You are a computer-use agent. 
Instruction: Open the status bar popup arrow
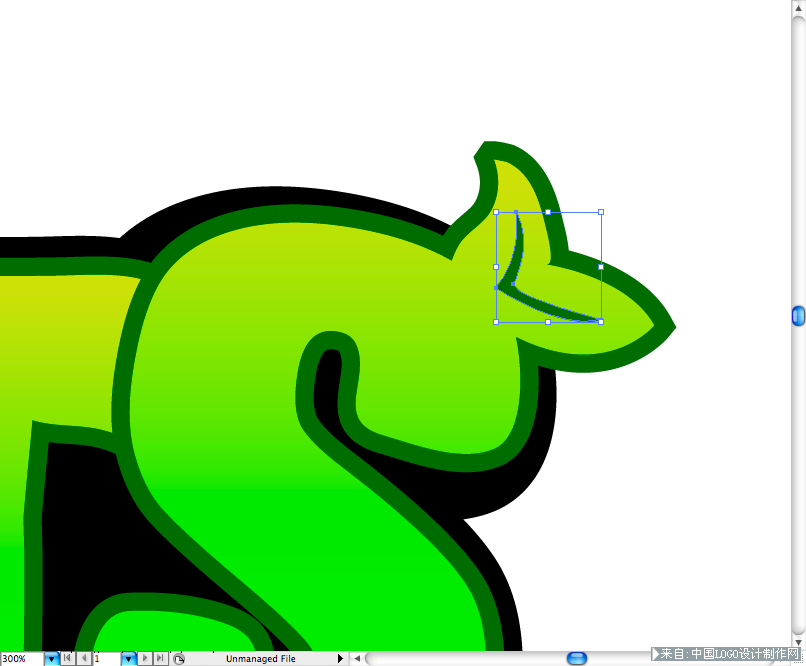[340, 659]
